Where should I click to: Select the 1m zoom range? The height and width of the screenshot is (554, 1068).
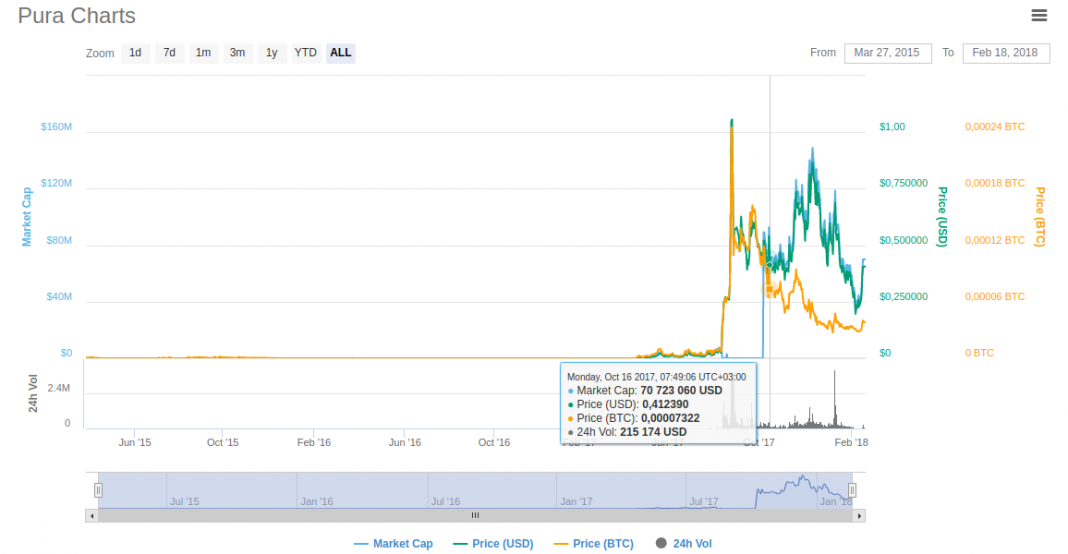point(203,52)
